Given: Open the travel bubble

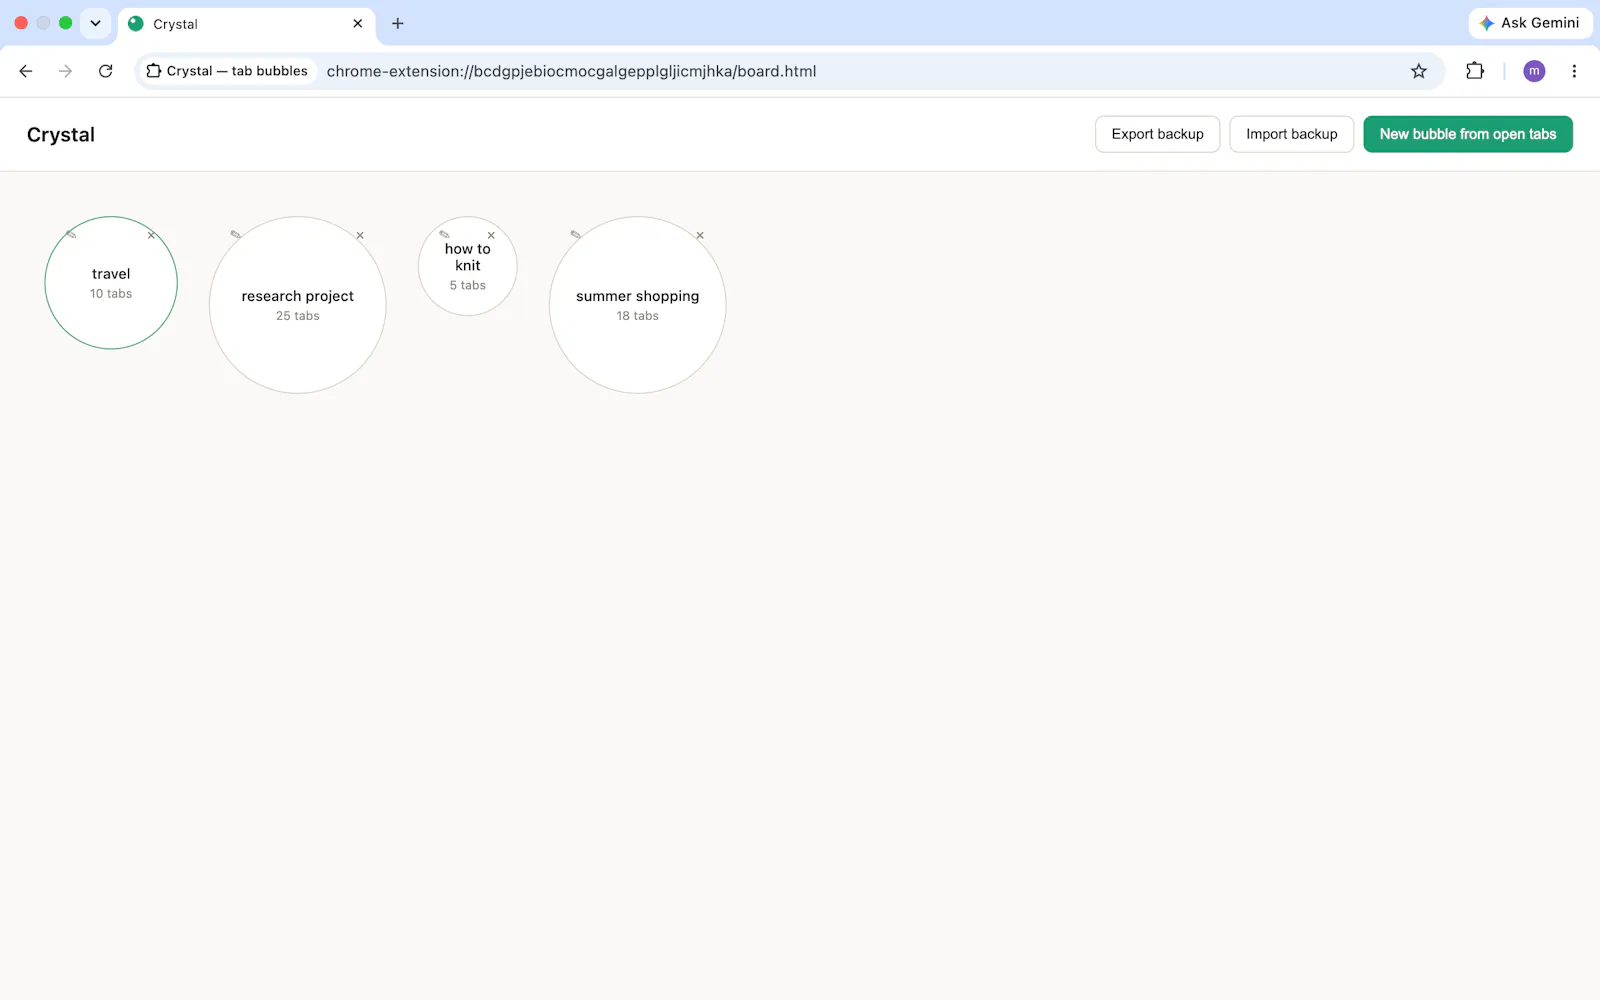Looking at the screenshot, I should (111, 283).
